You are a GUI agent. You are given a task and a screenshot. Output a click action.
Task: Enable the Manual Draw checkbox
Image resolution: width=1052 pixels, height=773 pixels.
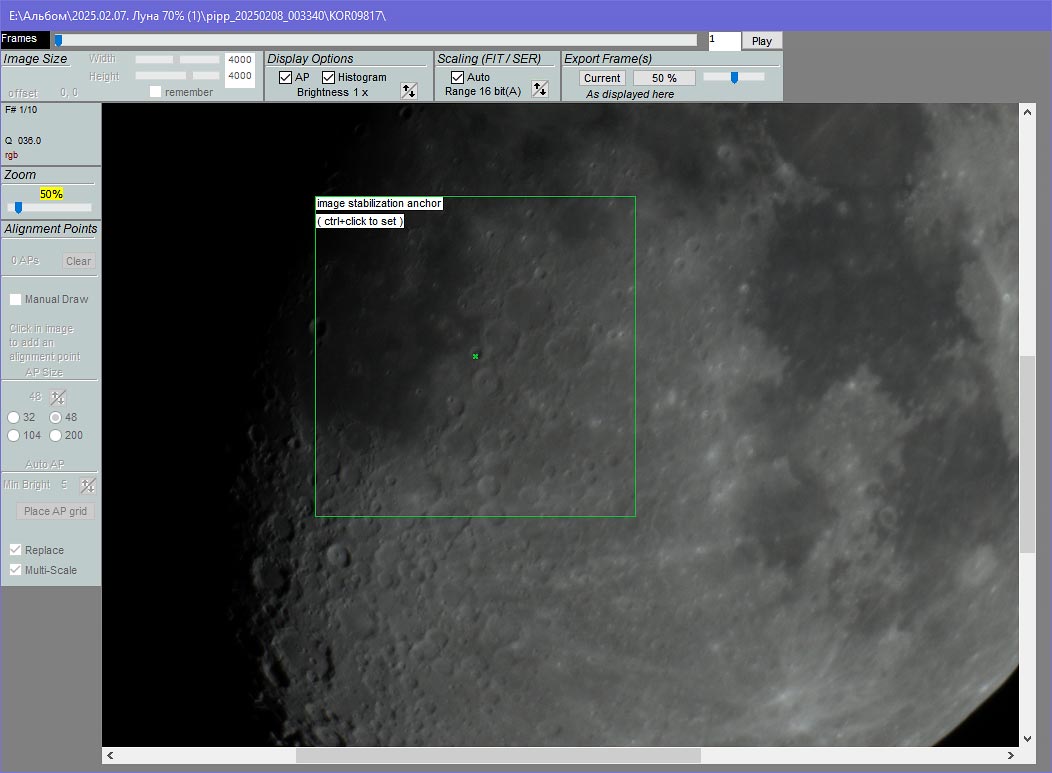(16, 299)
